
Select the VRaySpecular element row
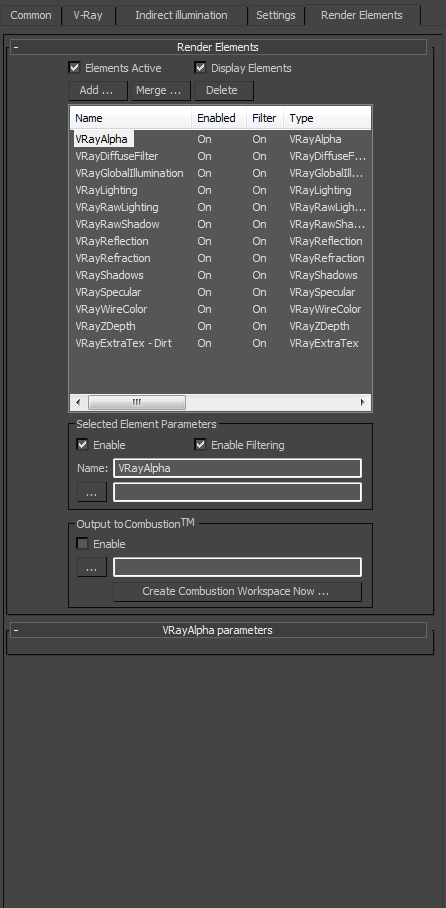tap(220, 292)
